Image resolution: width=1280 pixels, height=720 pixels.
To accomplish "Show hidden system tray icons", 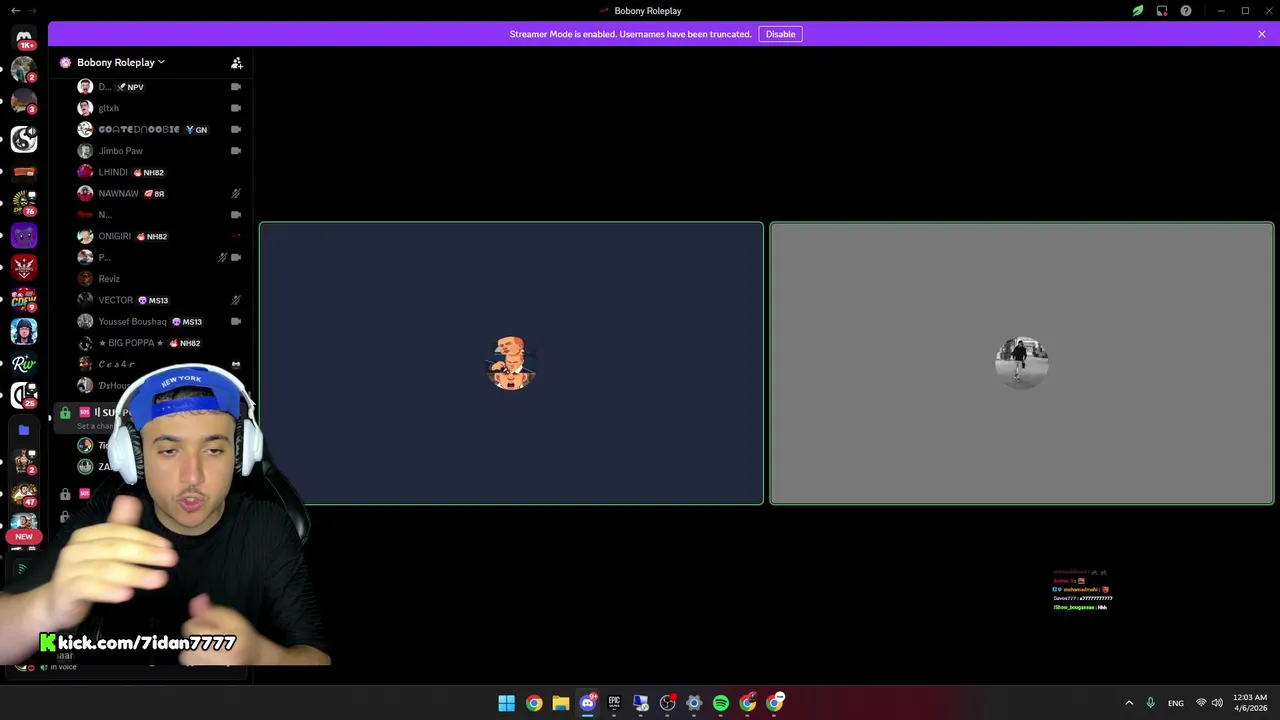I will tap(1129, 703).
